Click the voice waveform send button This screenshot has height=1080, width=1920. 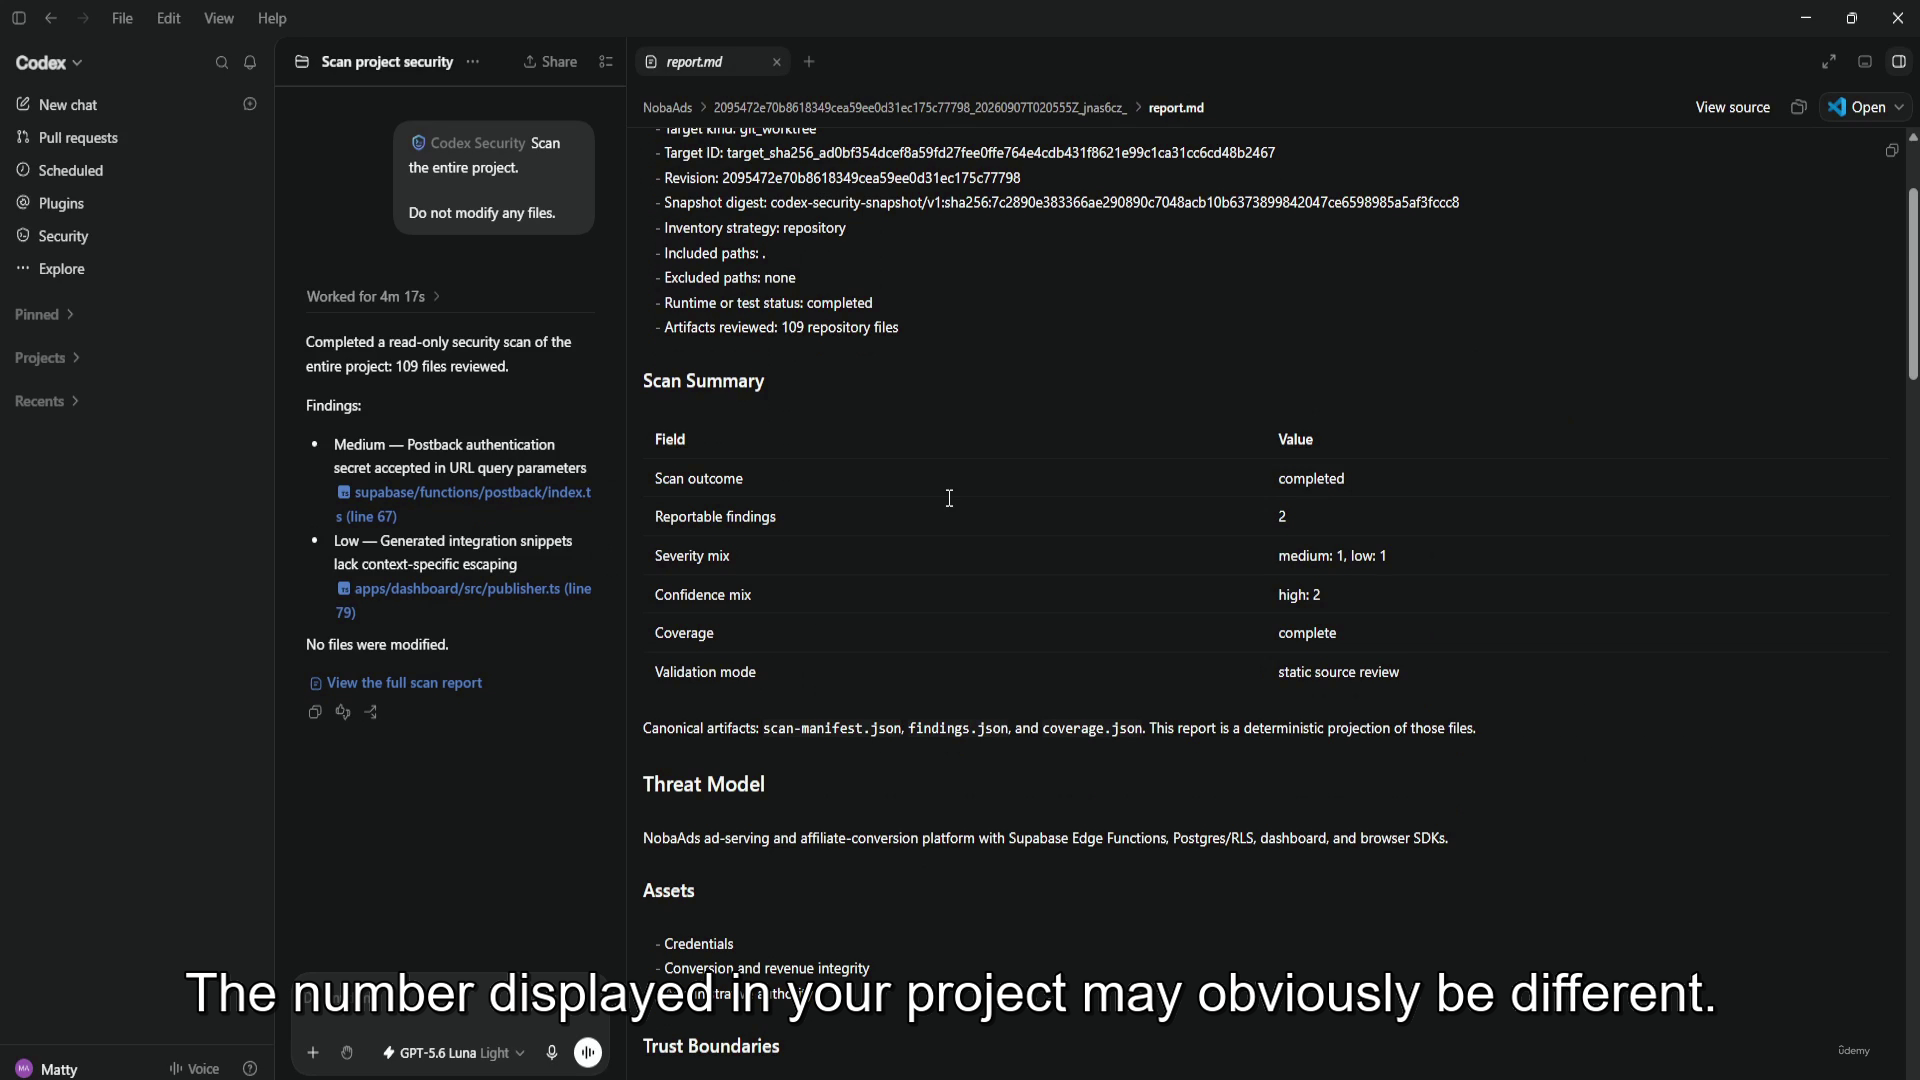coord(588,1053)
